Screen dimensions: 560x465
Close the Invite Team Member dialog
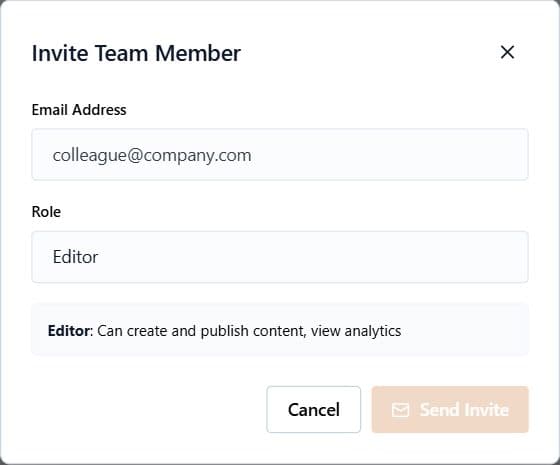point(507,52)
